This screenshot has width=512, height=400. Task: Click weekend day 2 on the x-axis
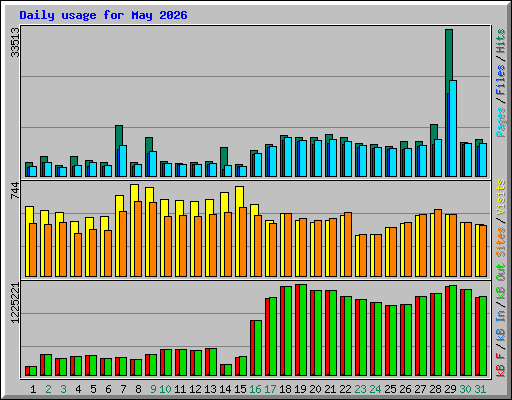(x=48, y=389)
